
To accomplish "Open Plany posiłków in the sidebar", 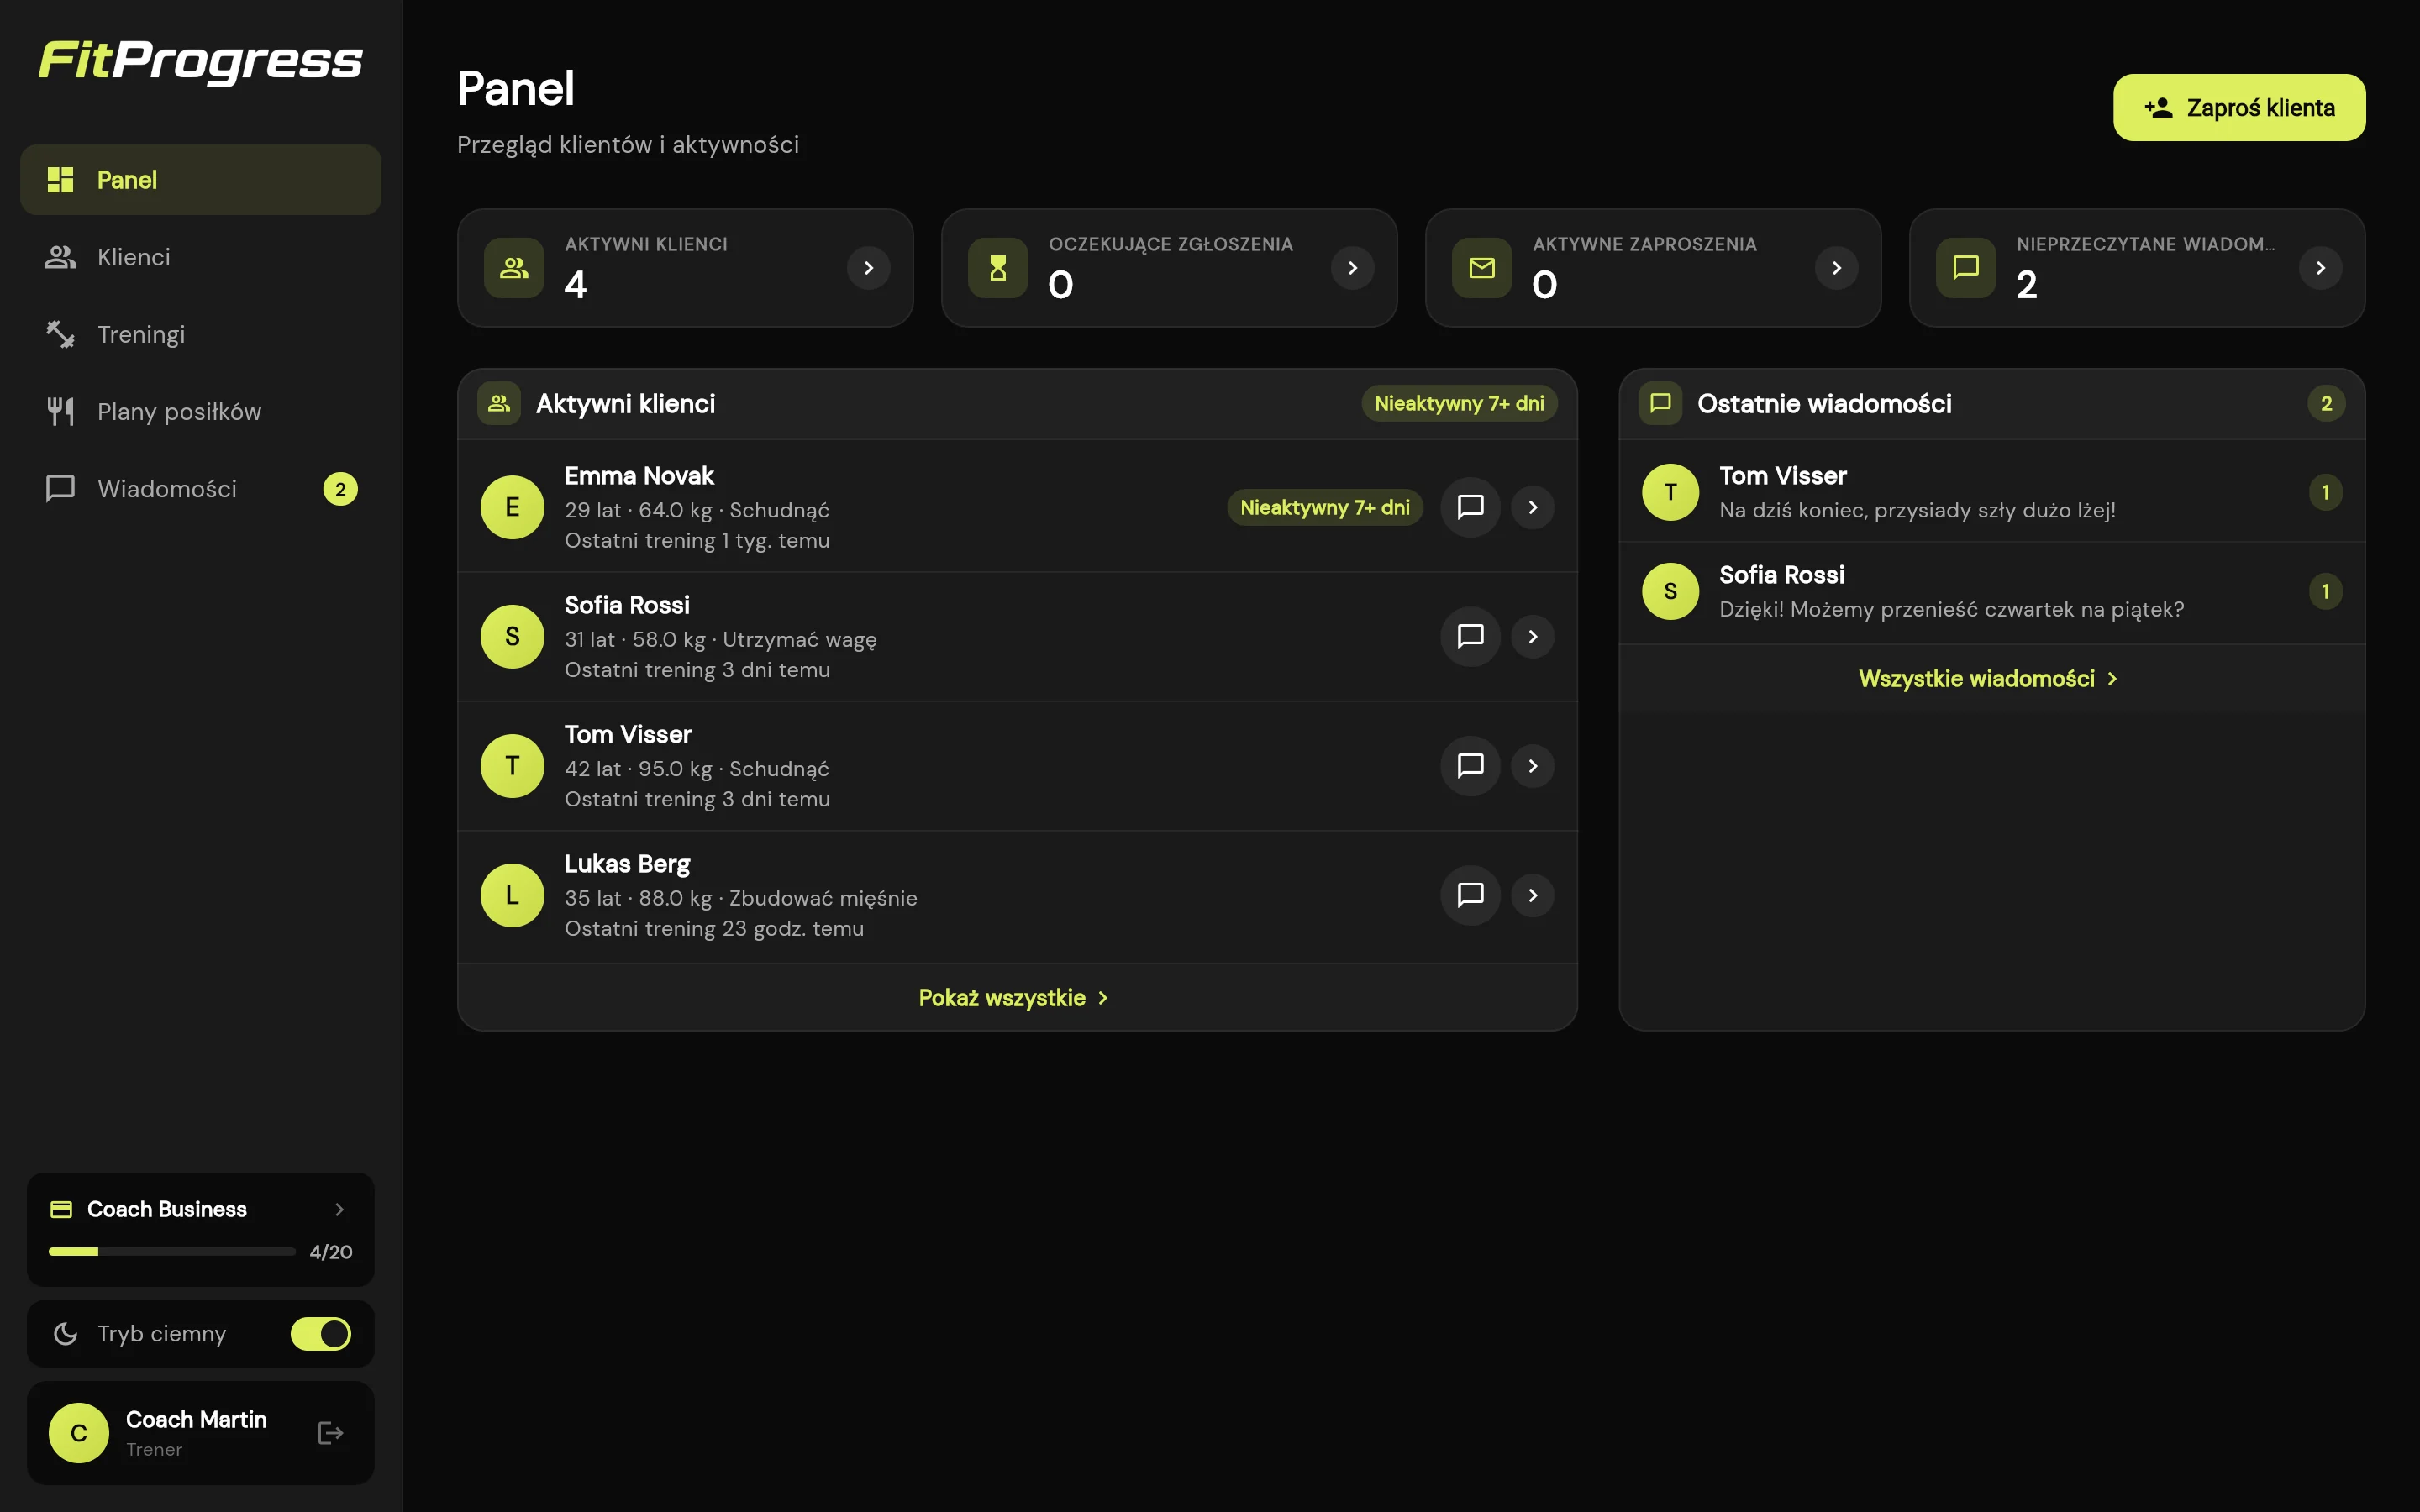I will tap(200, 411).
